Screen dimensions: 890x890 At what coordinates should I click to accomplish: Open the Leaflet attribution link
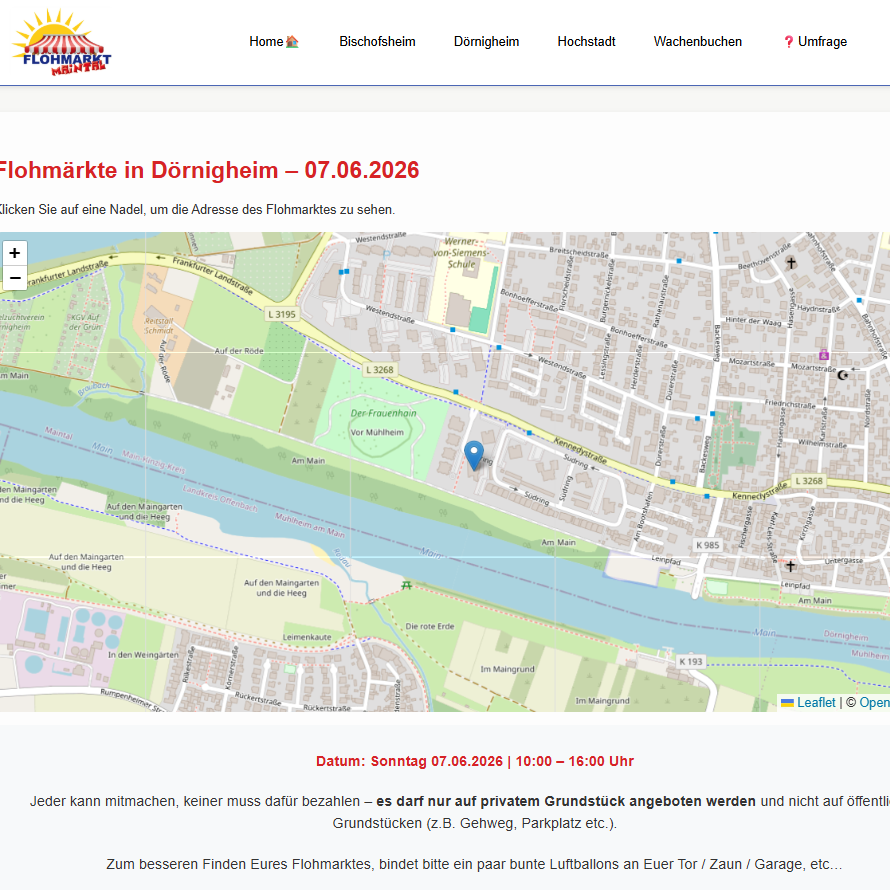coord(815,703)
